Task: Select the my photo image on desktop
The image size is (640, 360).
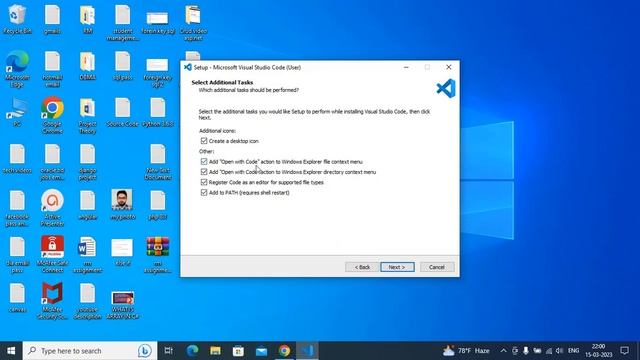Action: [x=122, y=205]
